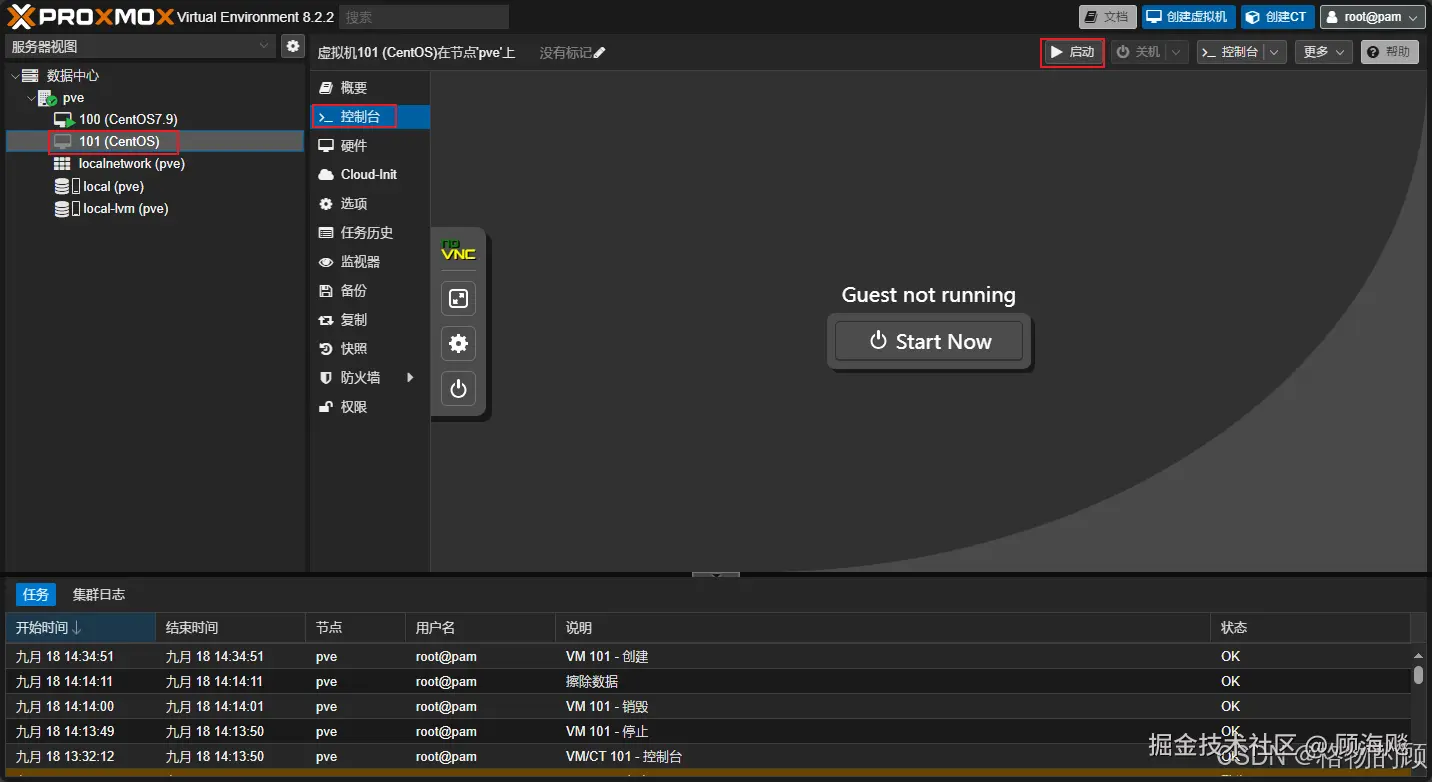The height and width of the screenshot is (782, 1432).
Task: Sort by 结束时间 column header
Action: 230,628
